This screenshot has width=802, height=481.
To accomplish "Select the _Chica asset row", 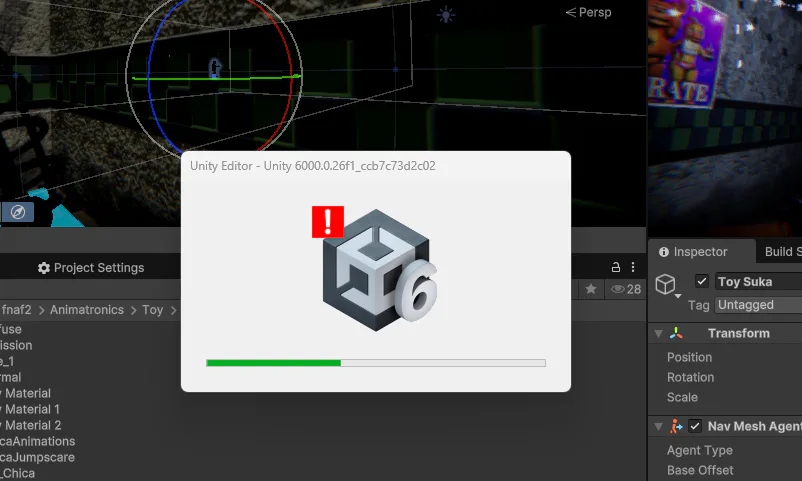I will click(17, 473).
